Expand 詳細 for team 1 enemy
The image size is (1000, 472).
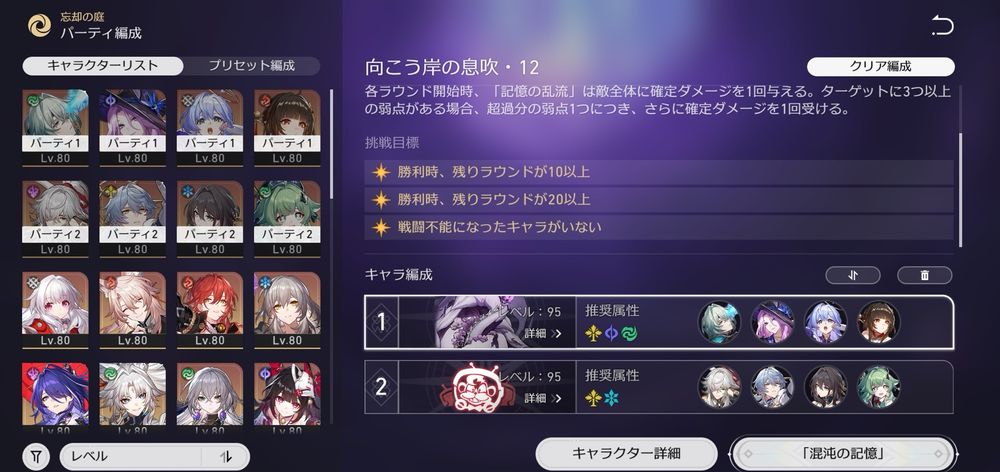click(x=543, y=333)
